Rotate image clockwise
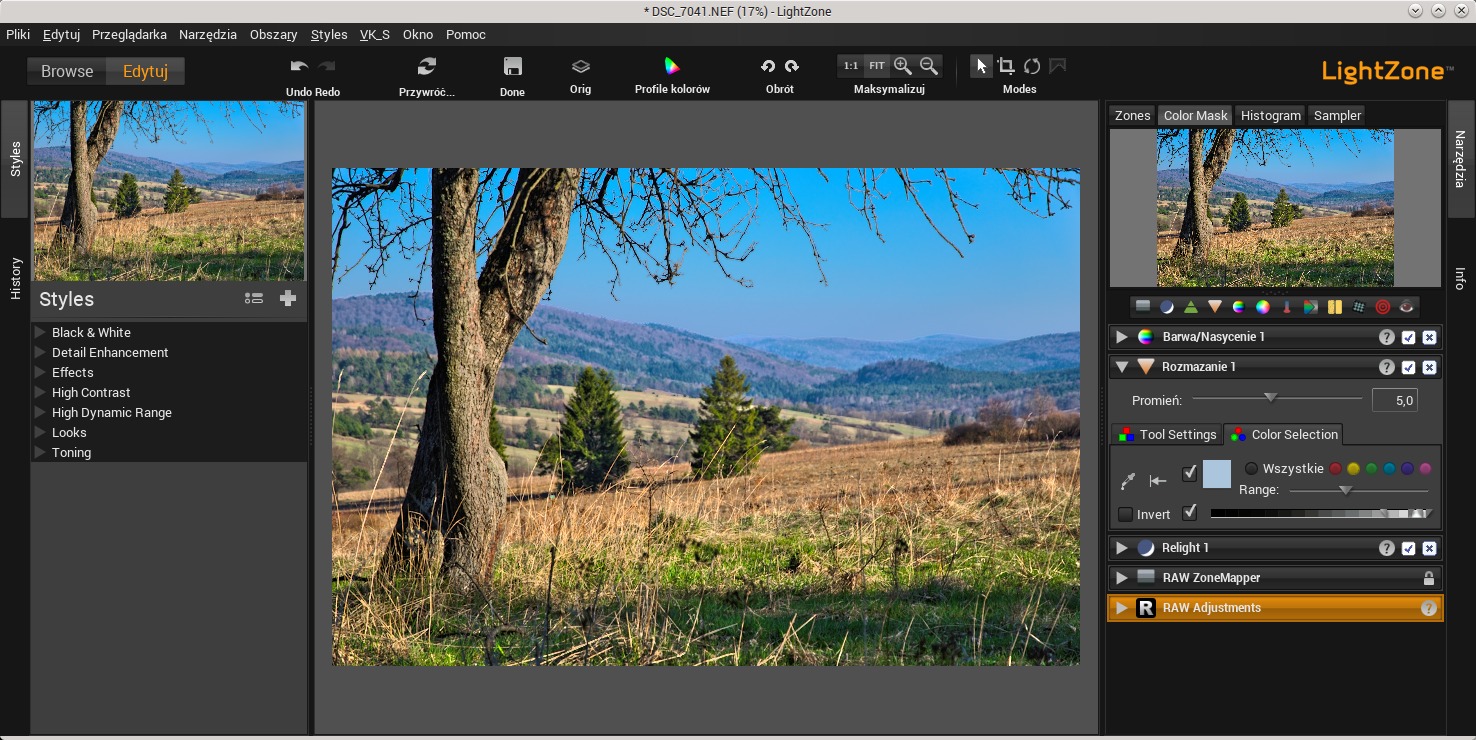The image size is (1476, 740). tap(792, 66)
